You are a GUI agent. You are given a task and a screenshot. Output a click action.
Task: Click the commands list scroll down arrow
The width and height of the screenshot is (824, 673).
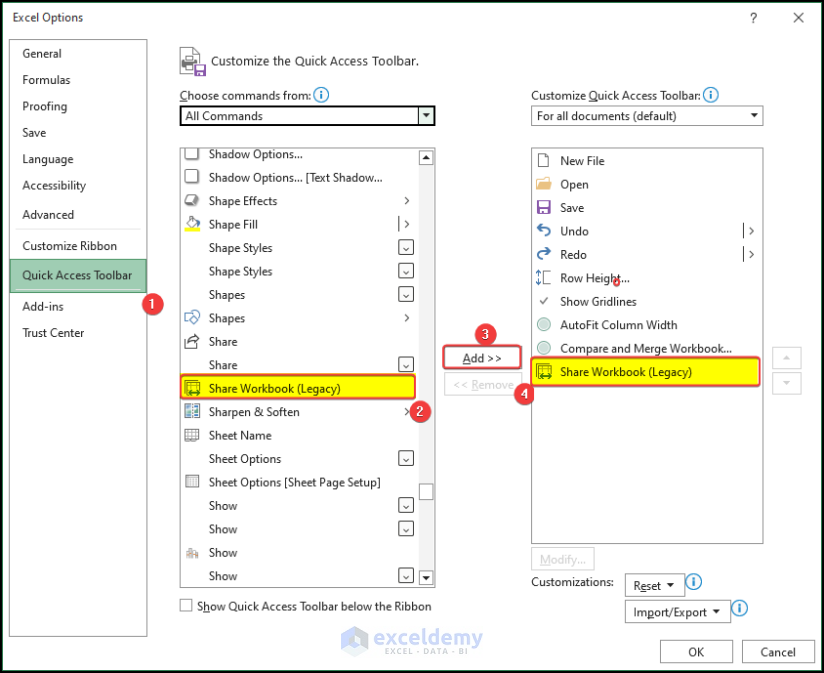click(x=426, y=577)
